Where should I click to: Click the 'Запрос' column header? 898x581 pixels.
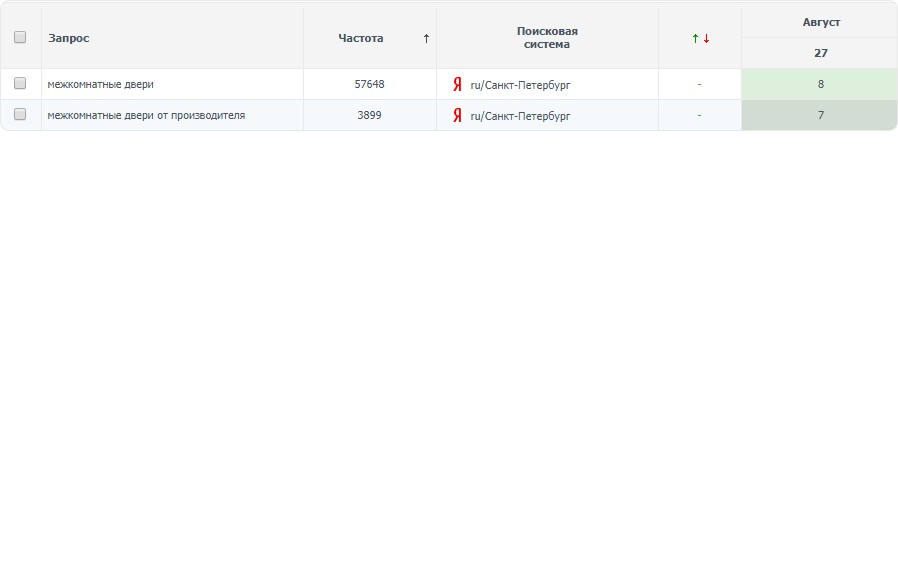click(x=69, y=38)
